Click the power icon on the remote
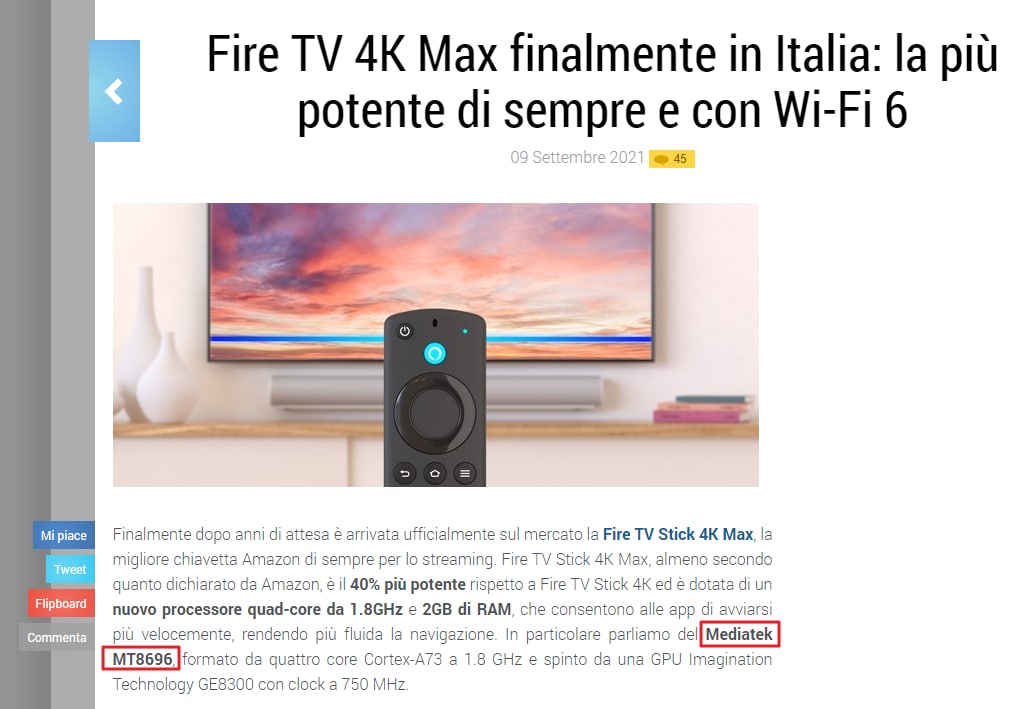The image size is (1032, 709). coord(405,331)
